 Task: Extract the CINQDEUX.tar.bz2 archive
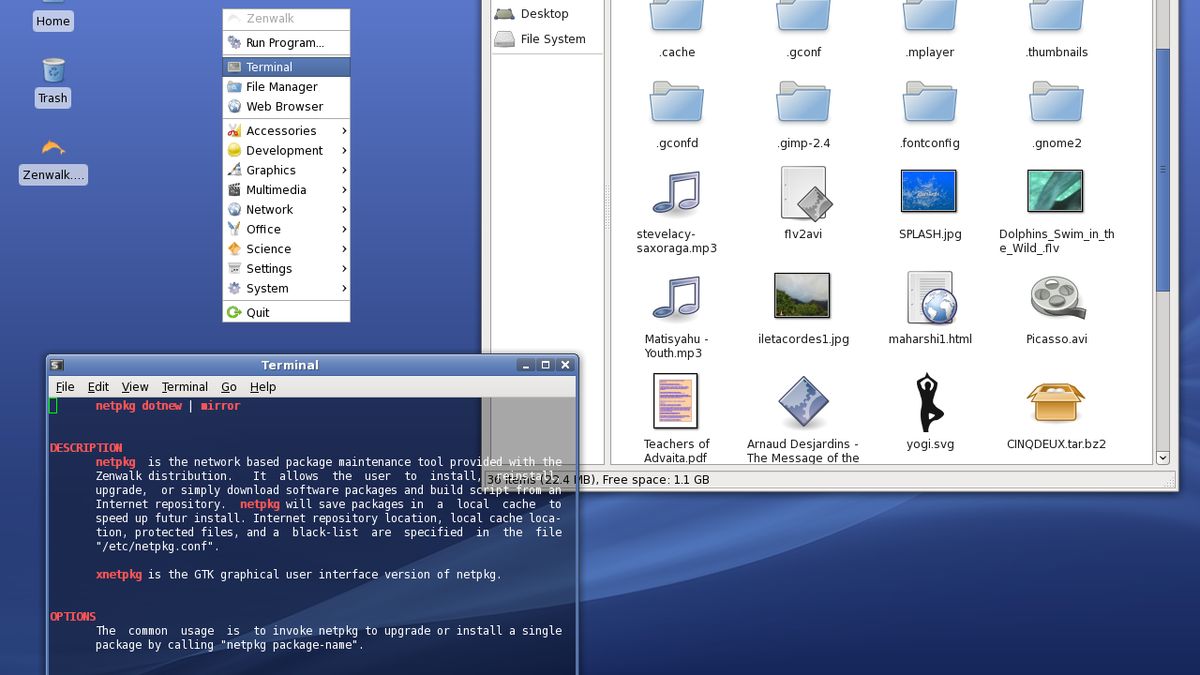pos(1056,401)
